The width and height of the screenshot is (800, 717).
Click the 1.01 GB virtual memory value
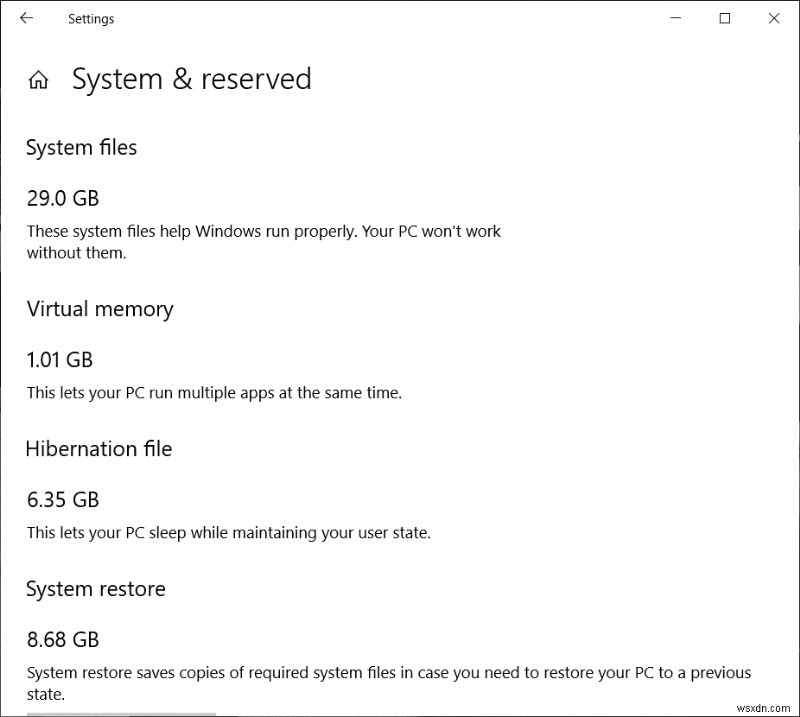pos(60,360)
